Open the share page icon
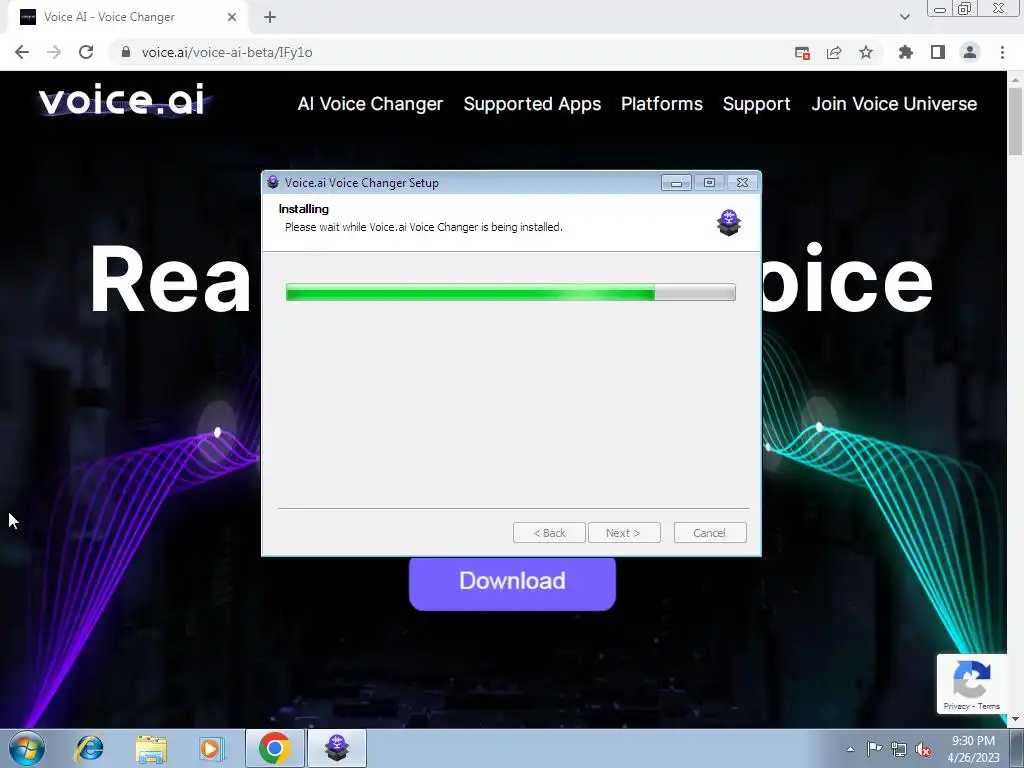Screen dimensions: 1024x768 point(834,52)
